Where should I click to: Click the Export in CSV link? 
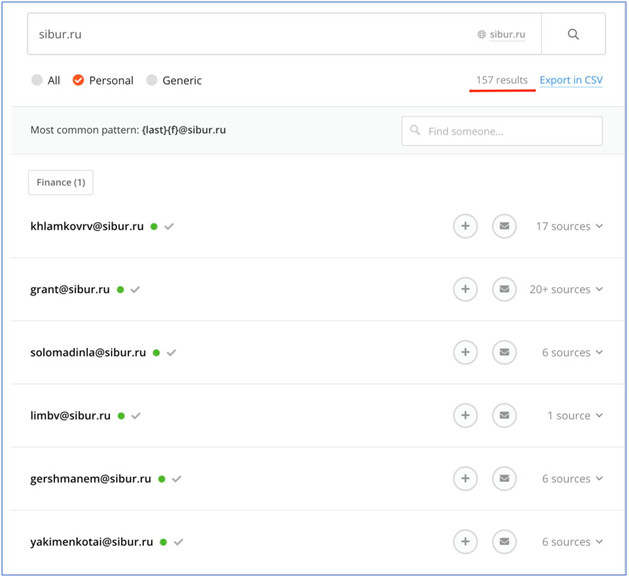point(571,81)
